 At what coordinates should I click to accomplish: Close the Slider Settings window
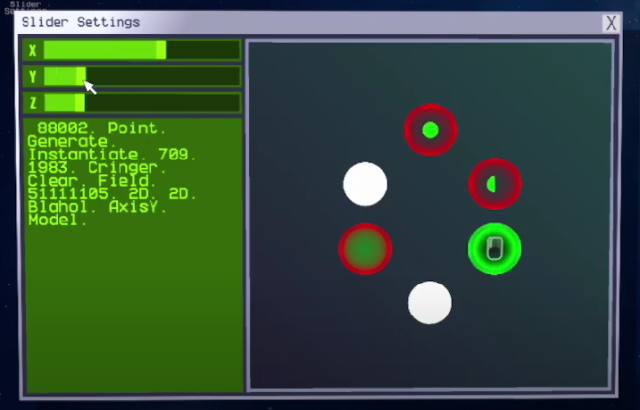pos(611,22)
